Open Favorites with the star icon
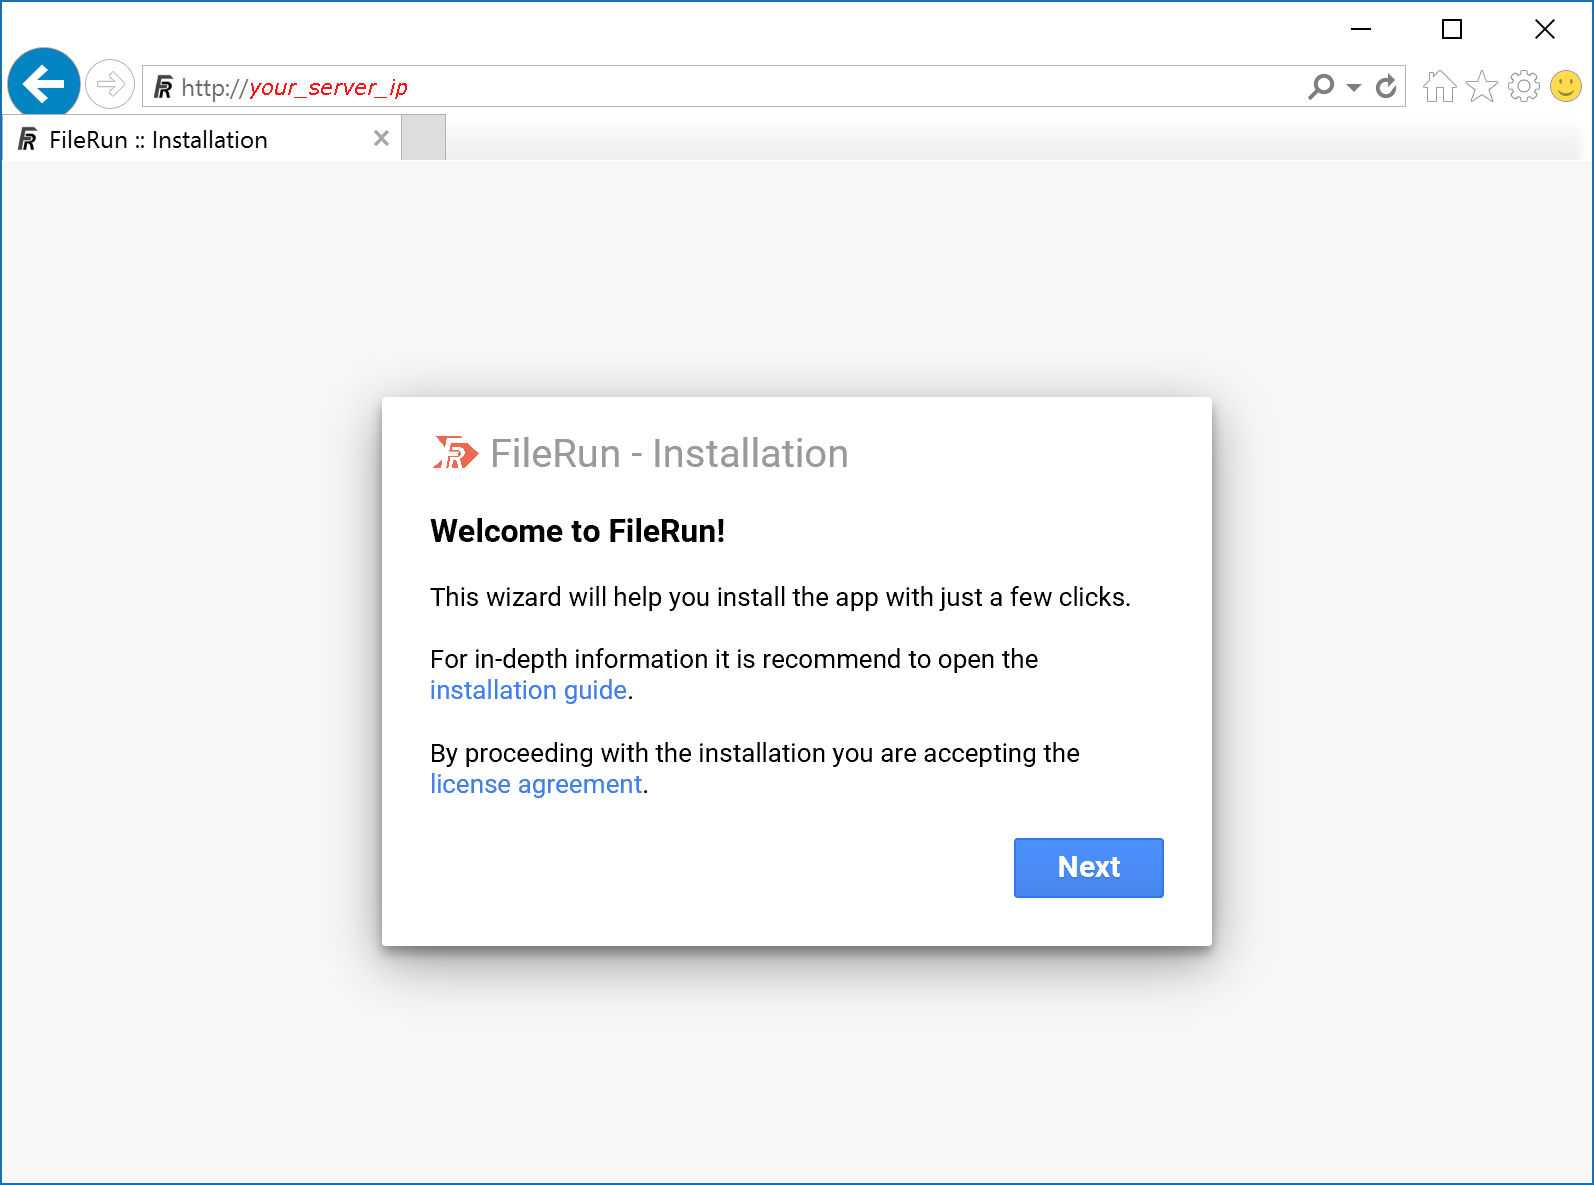This screenshot has width=1594, height=1185. 1482,87
